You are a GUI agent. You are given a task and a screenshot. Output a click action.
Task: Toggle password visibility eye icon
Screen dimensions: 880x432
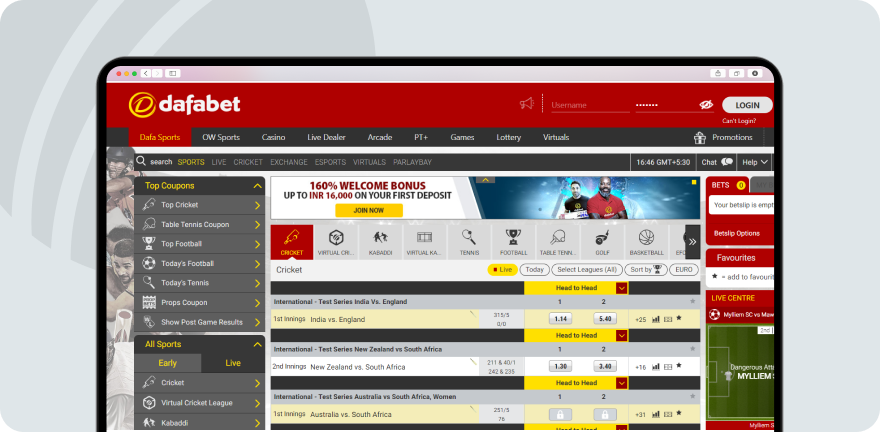705,105
